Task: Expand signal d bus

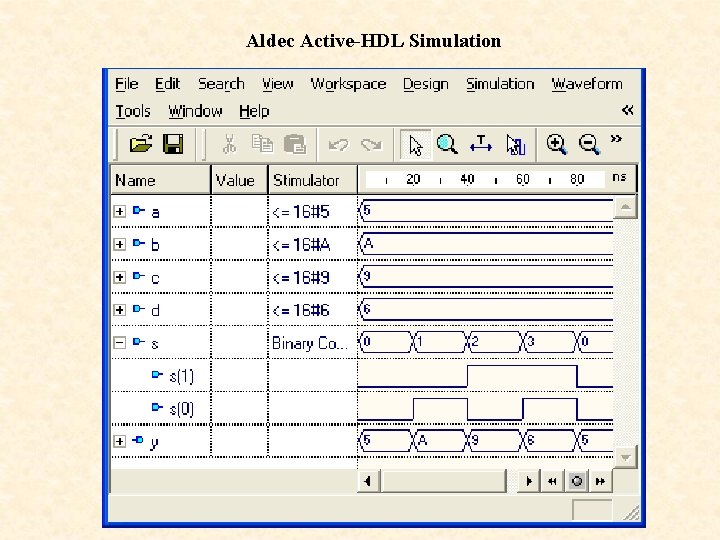Action: (x=119, y=309)
